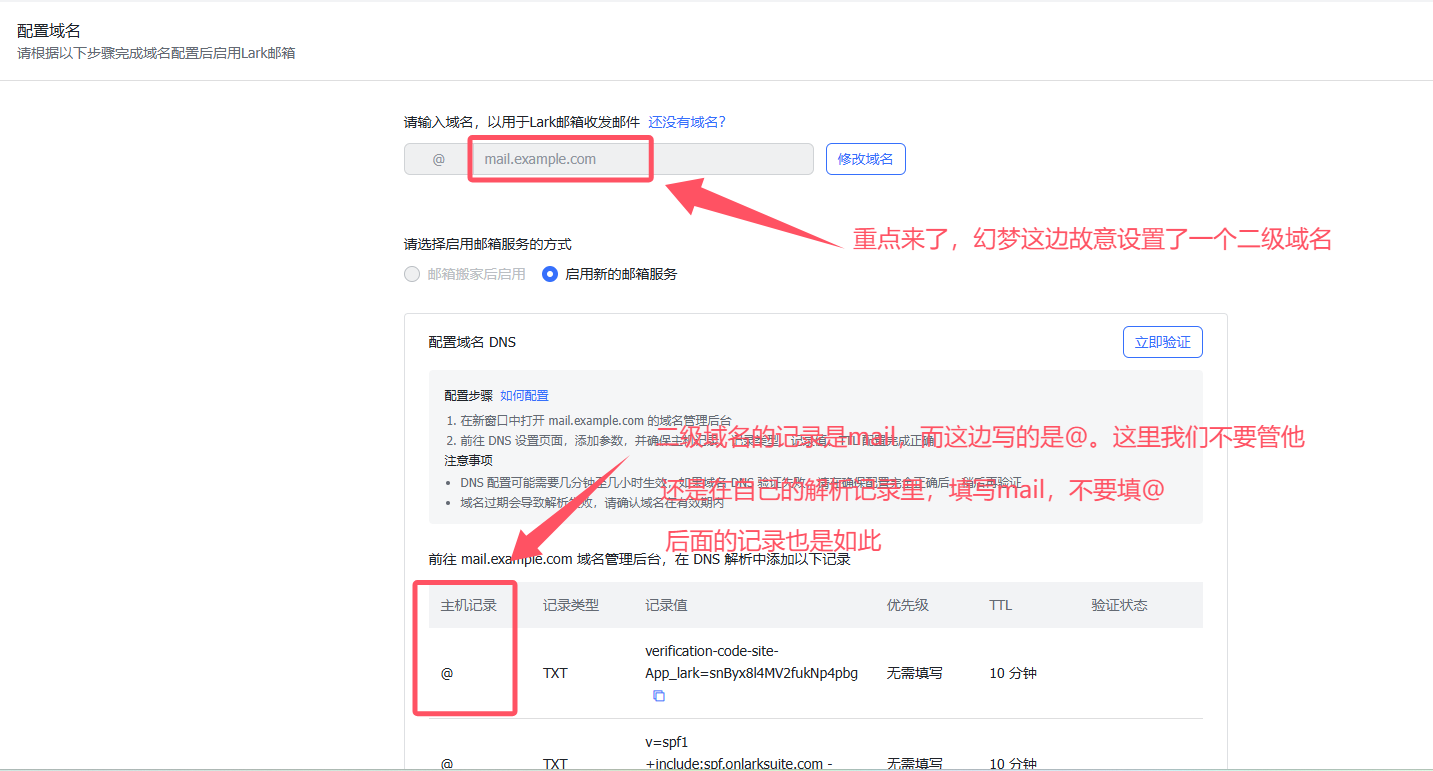The height and width of the screenshot is (771, 1433).
Task: Click the 配置域名 DNS section title
Action: coord(472,342)
